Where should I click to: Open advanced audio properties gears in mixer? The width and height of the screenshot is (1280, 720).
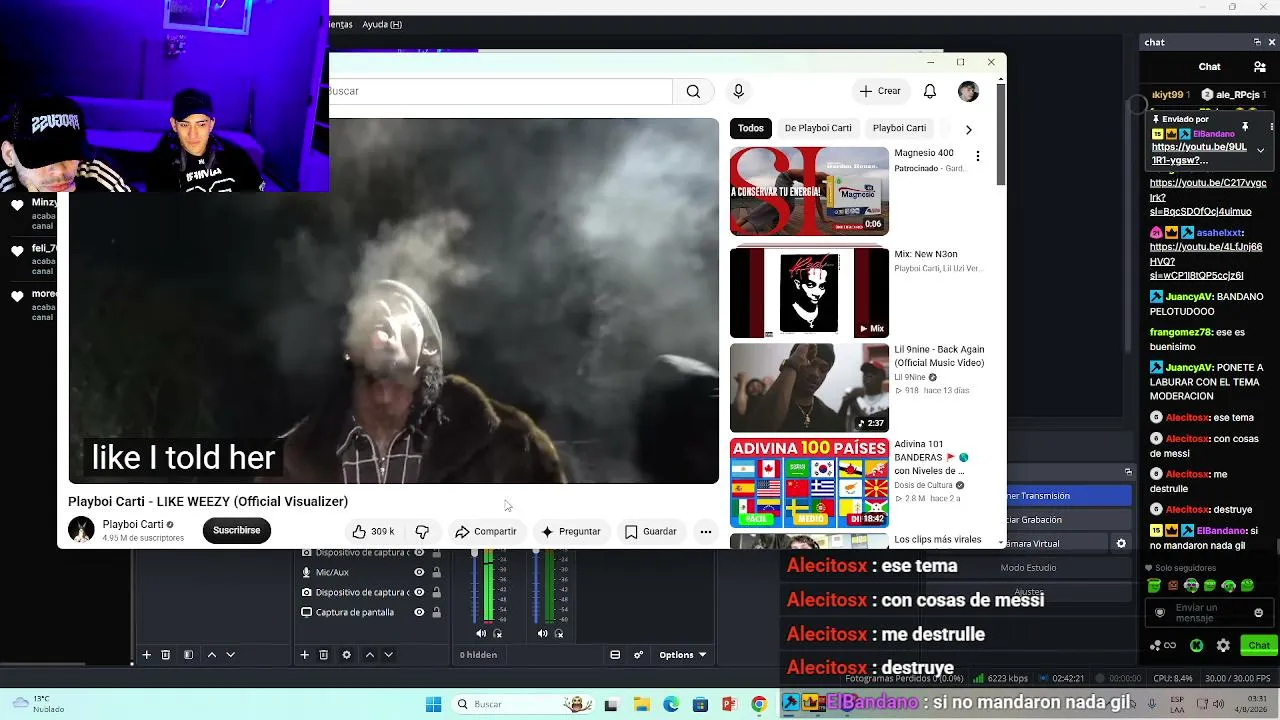tap(638, 655)
